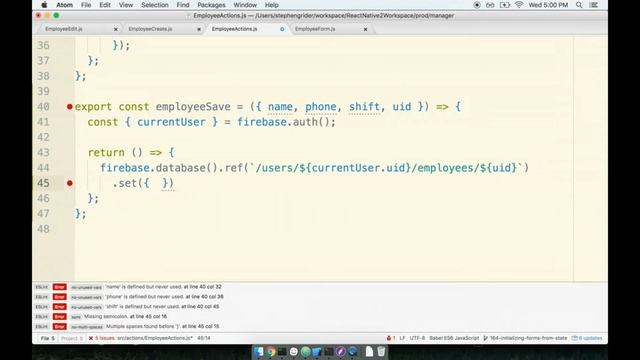Select lint message "'name' is defined but never used"
The width and height of the screenshot is (640, 360).
tap(144, 287)
